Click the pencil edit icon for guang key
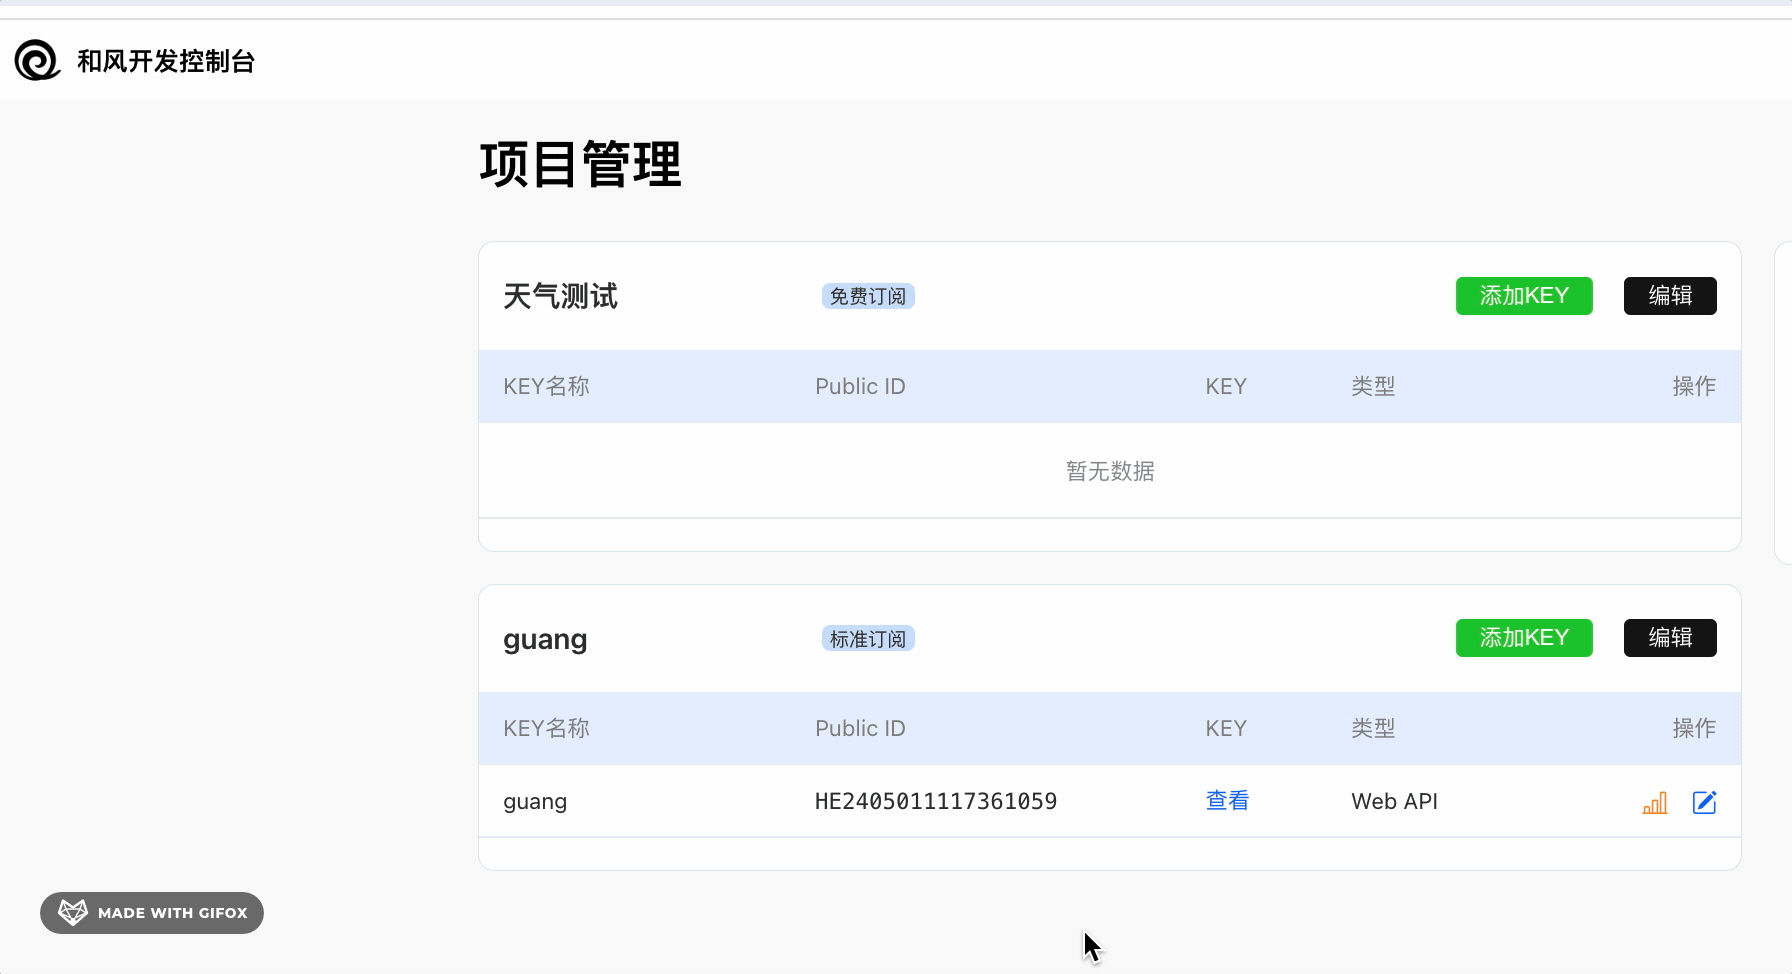 (1704, 803)
